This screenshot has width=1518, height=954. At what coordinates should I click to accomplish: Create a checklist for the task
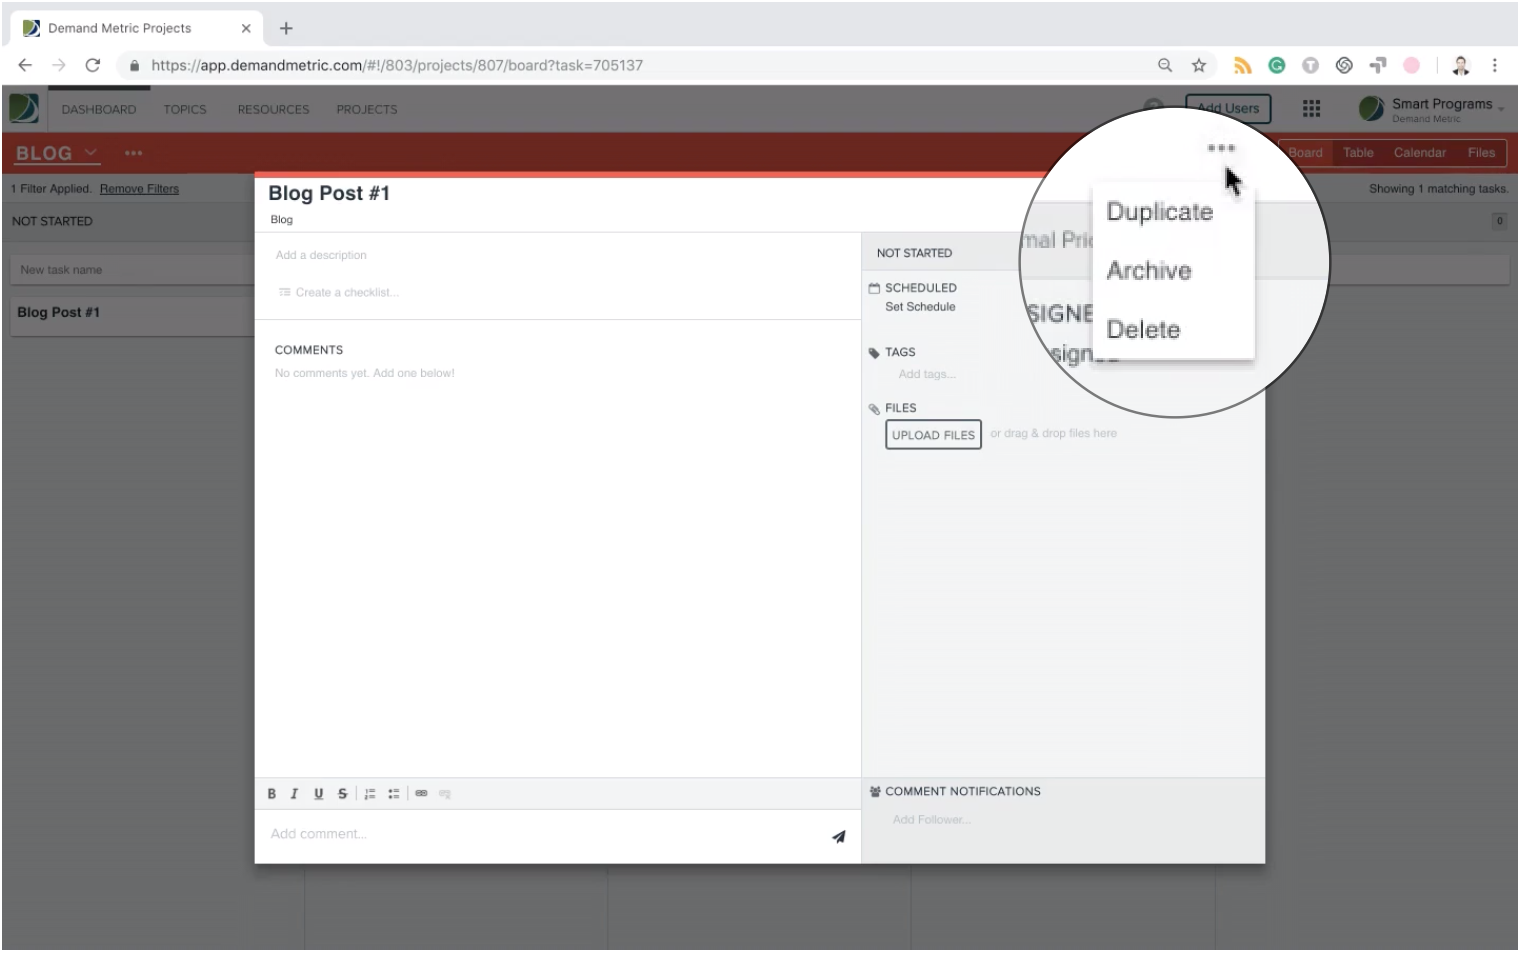(x=339, y=292)
